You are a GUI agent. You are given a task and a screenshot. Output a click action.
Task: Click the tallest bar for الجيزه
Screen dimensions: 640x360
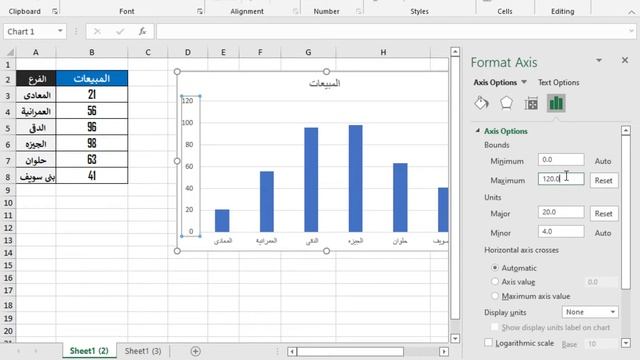356,178
